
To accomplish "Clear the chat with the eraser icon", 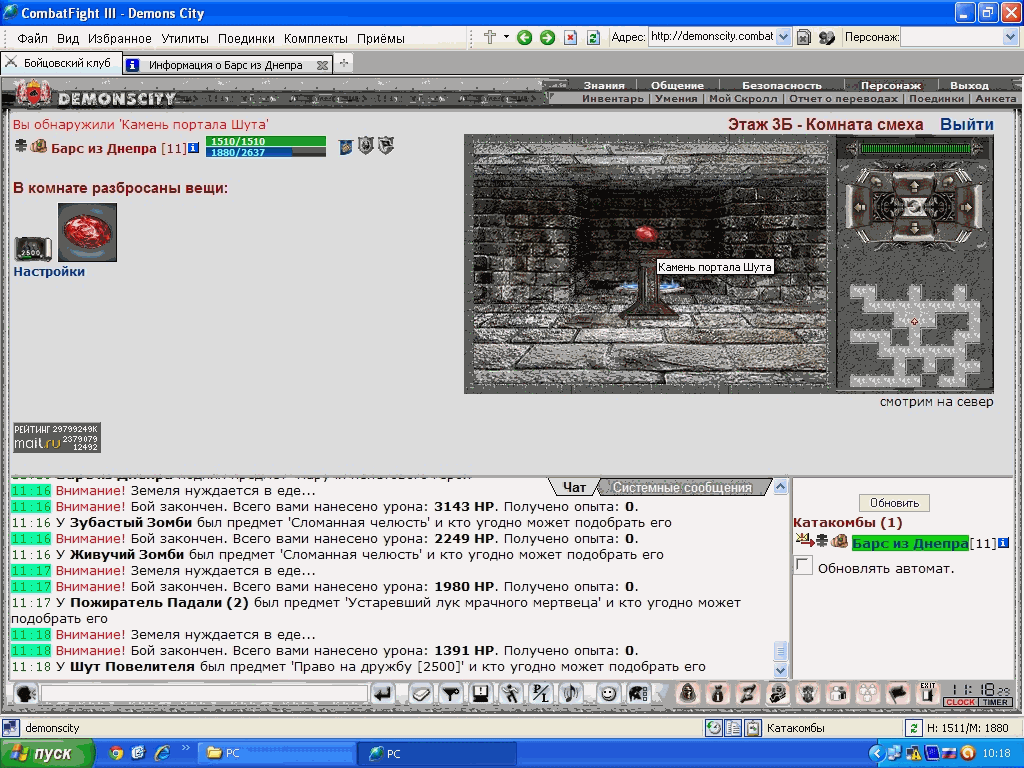I will pyautogui.click(x=421, y=694).
